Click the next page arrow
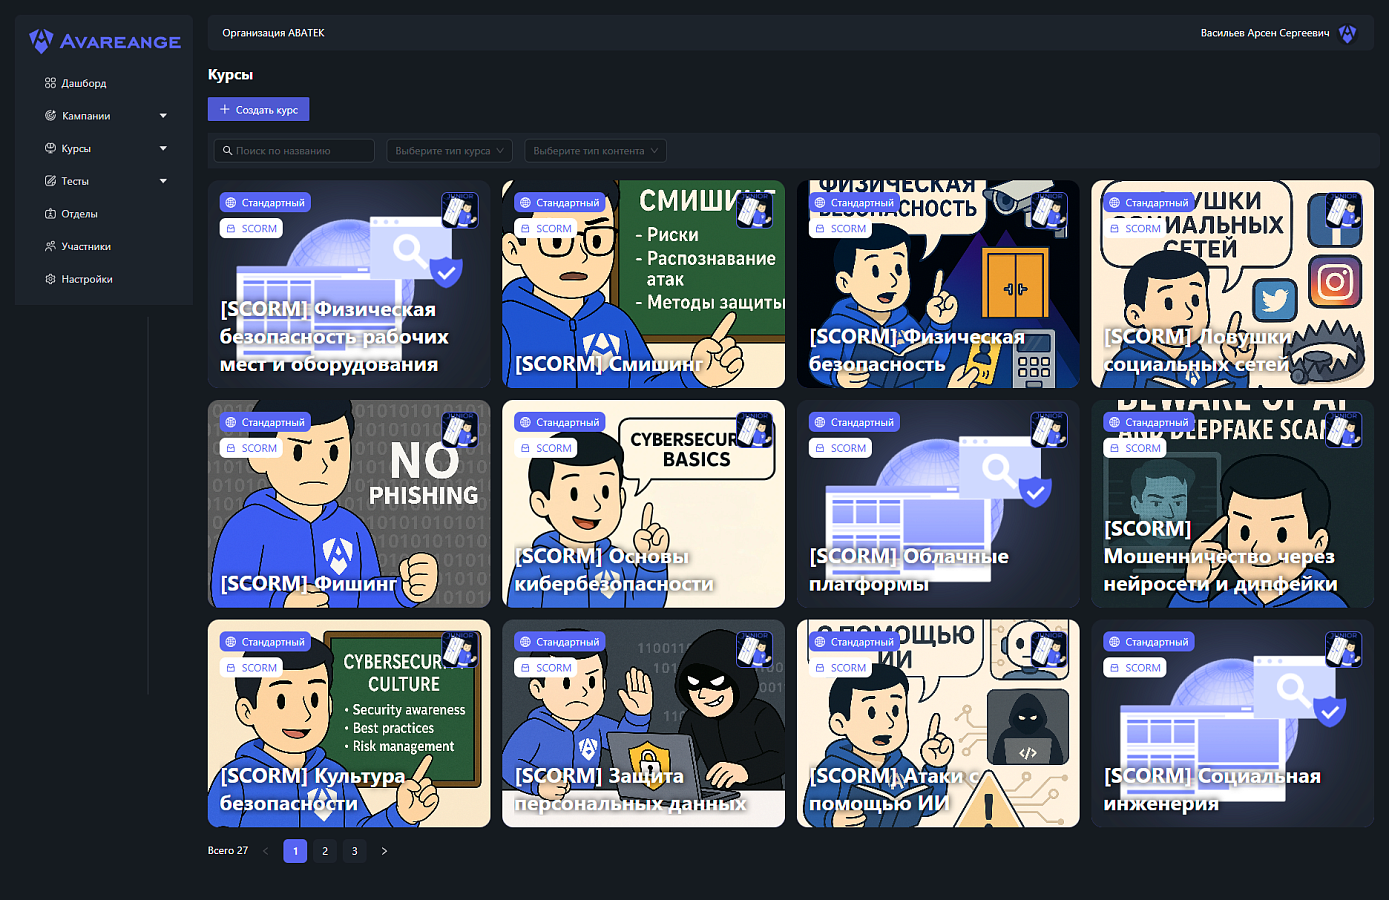 point(384,851)
